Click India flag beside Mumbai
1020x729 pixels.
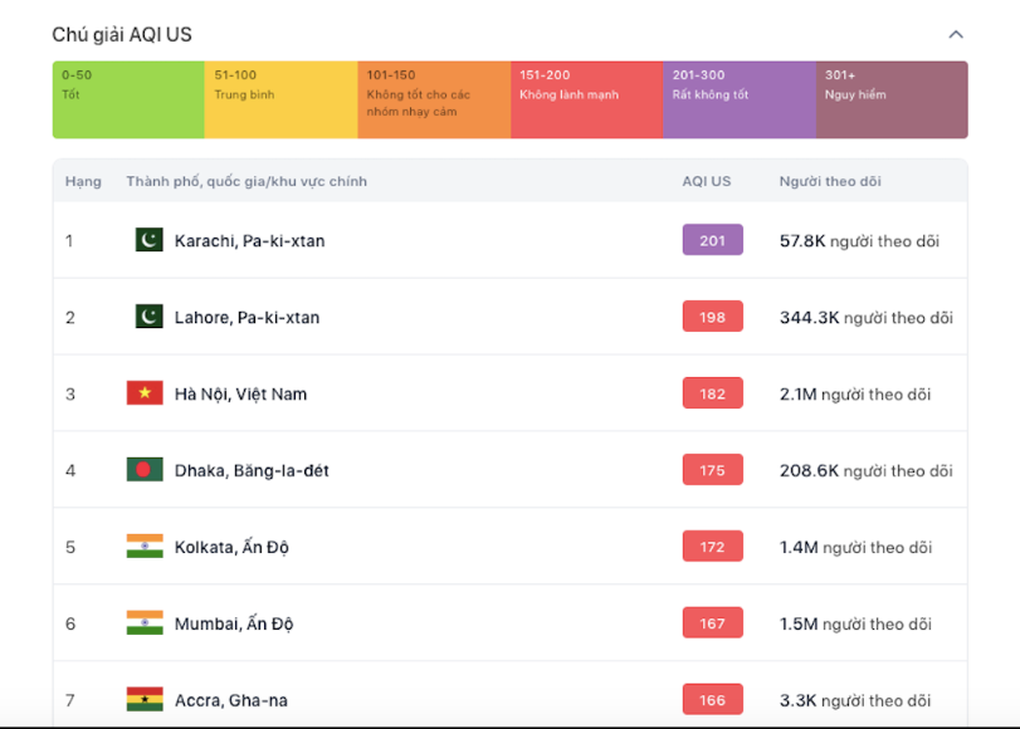tap(145, 623)
